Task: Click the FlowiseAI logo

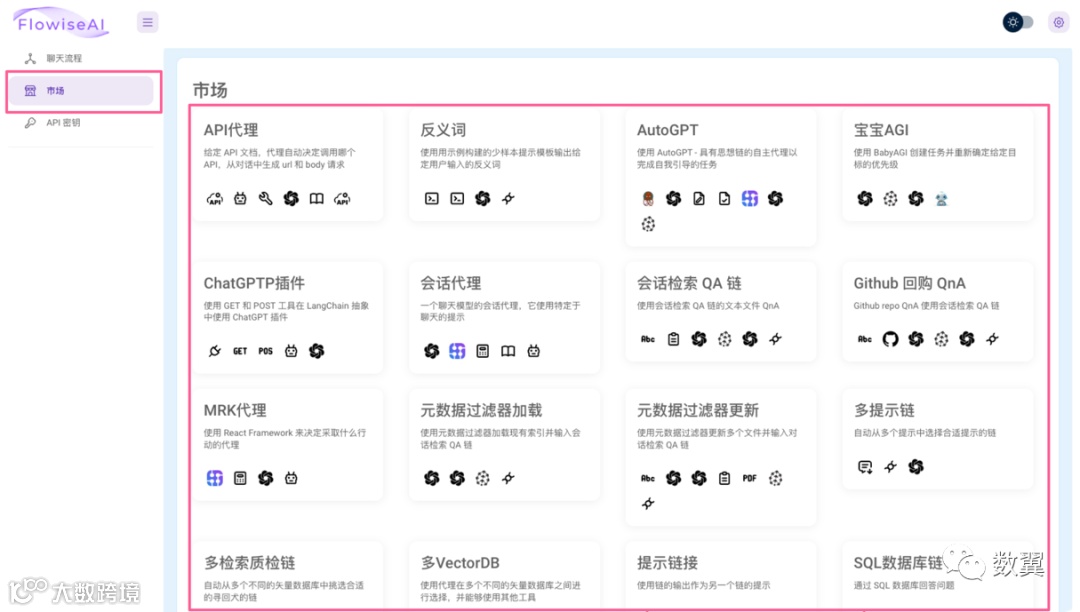Action: [61, 23]
